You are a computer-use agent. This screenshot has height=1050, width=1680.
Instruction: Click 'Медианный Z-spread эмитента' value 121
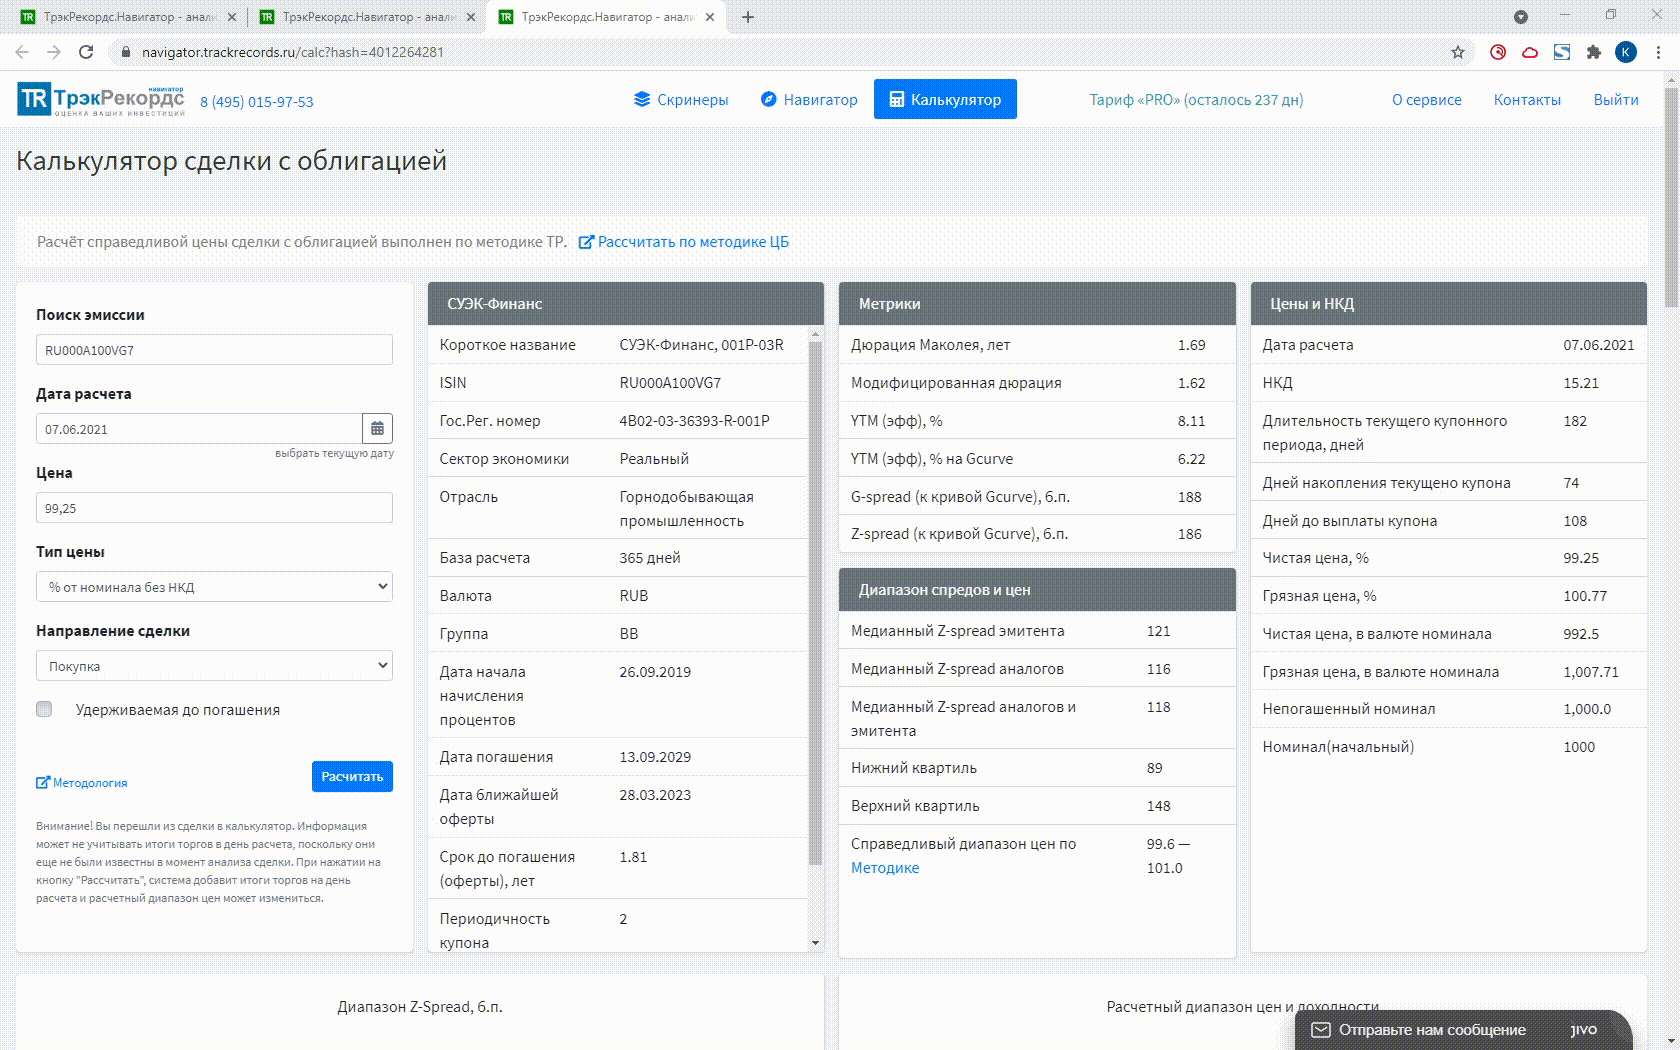click(1158, 631)
